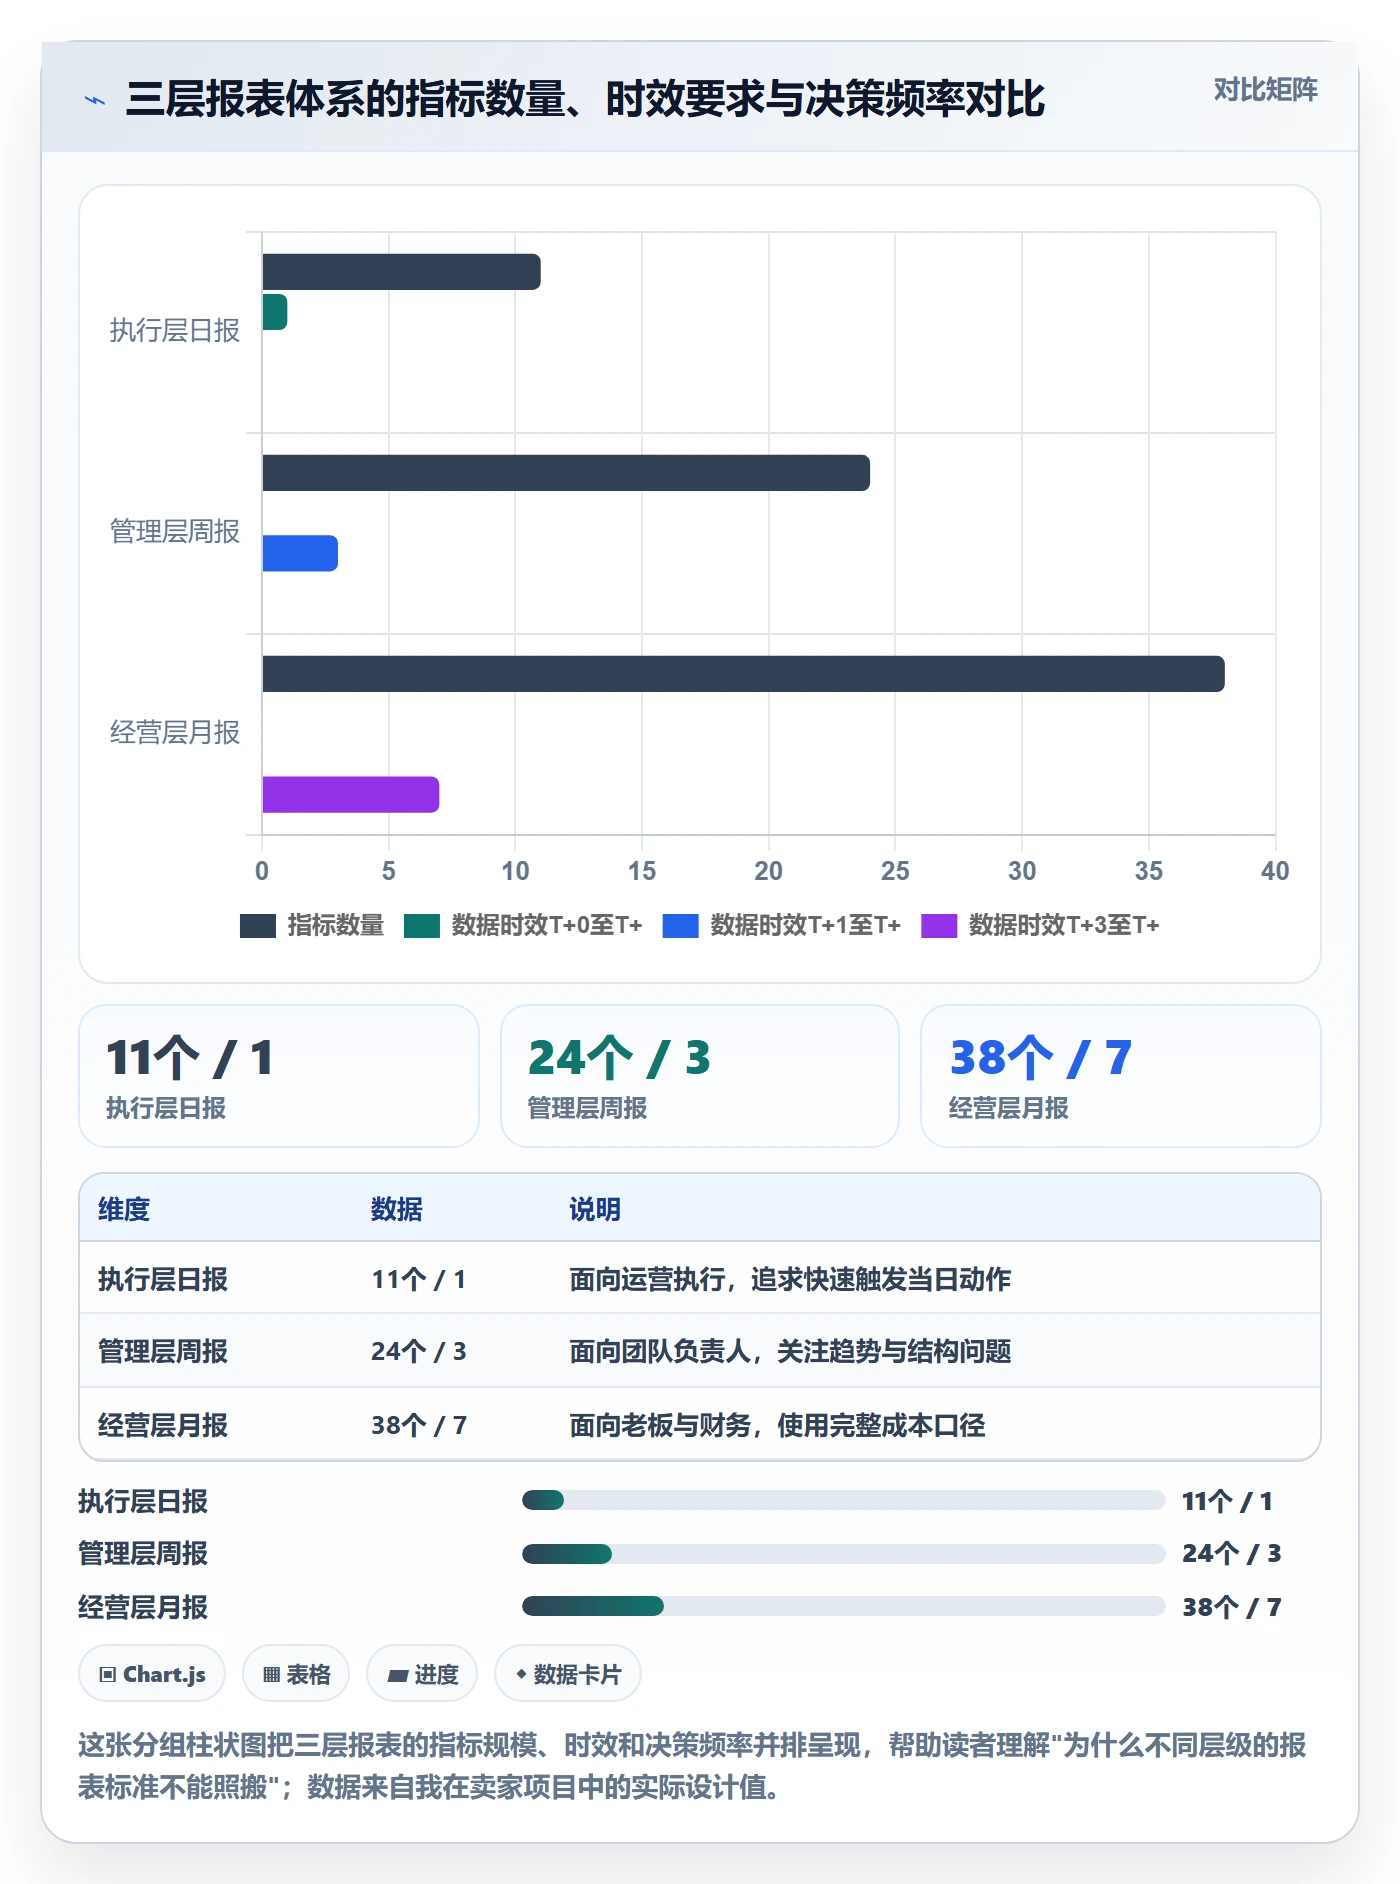Select the 表格 tag
This screenshot has width=1400, height=1884.
coord(296,1674)
